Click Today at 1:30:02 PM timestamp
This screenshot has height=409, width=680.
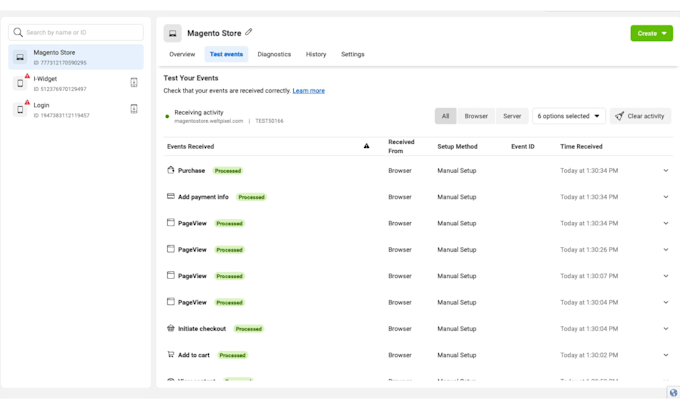(589, 355)
